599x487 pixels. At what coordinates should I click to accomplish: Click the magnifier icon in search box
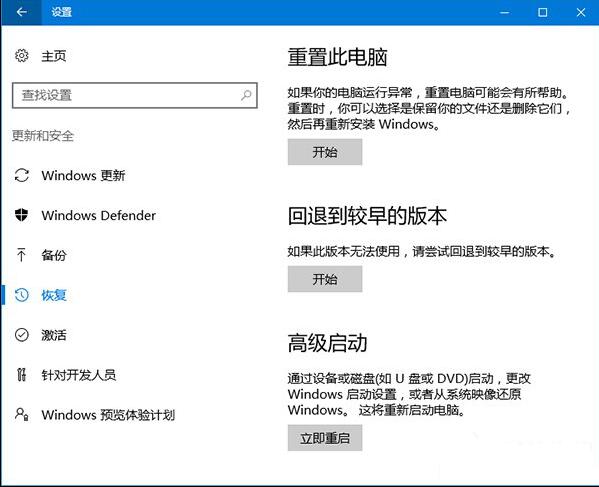246,95
